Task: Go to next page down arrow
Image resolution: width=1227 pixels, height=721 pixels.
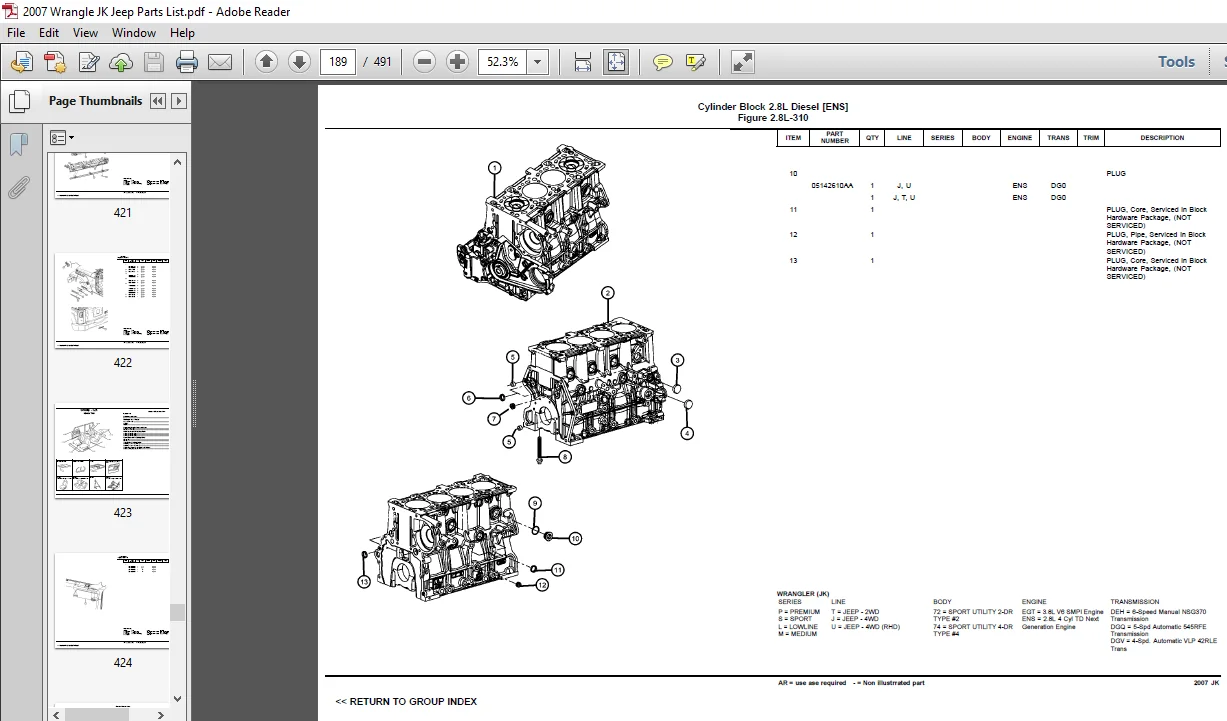Action: [x=299, y=62]
